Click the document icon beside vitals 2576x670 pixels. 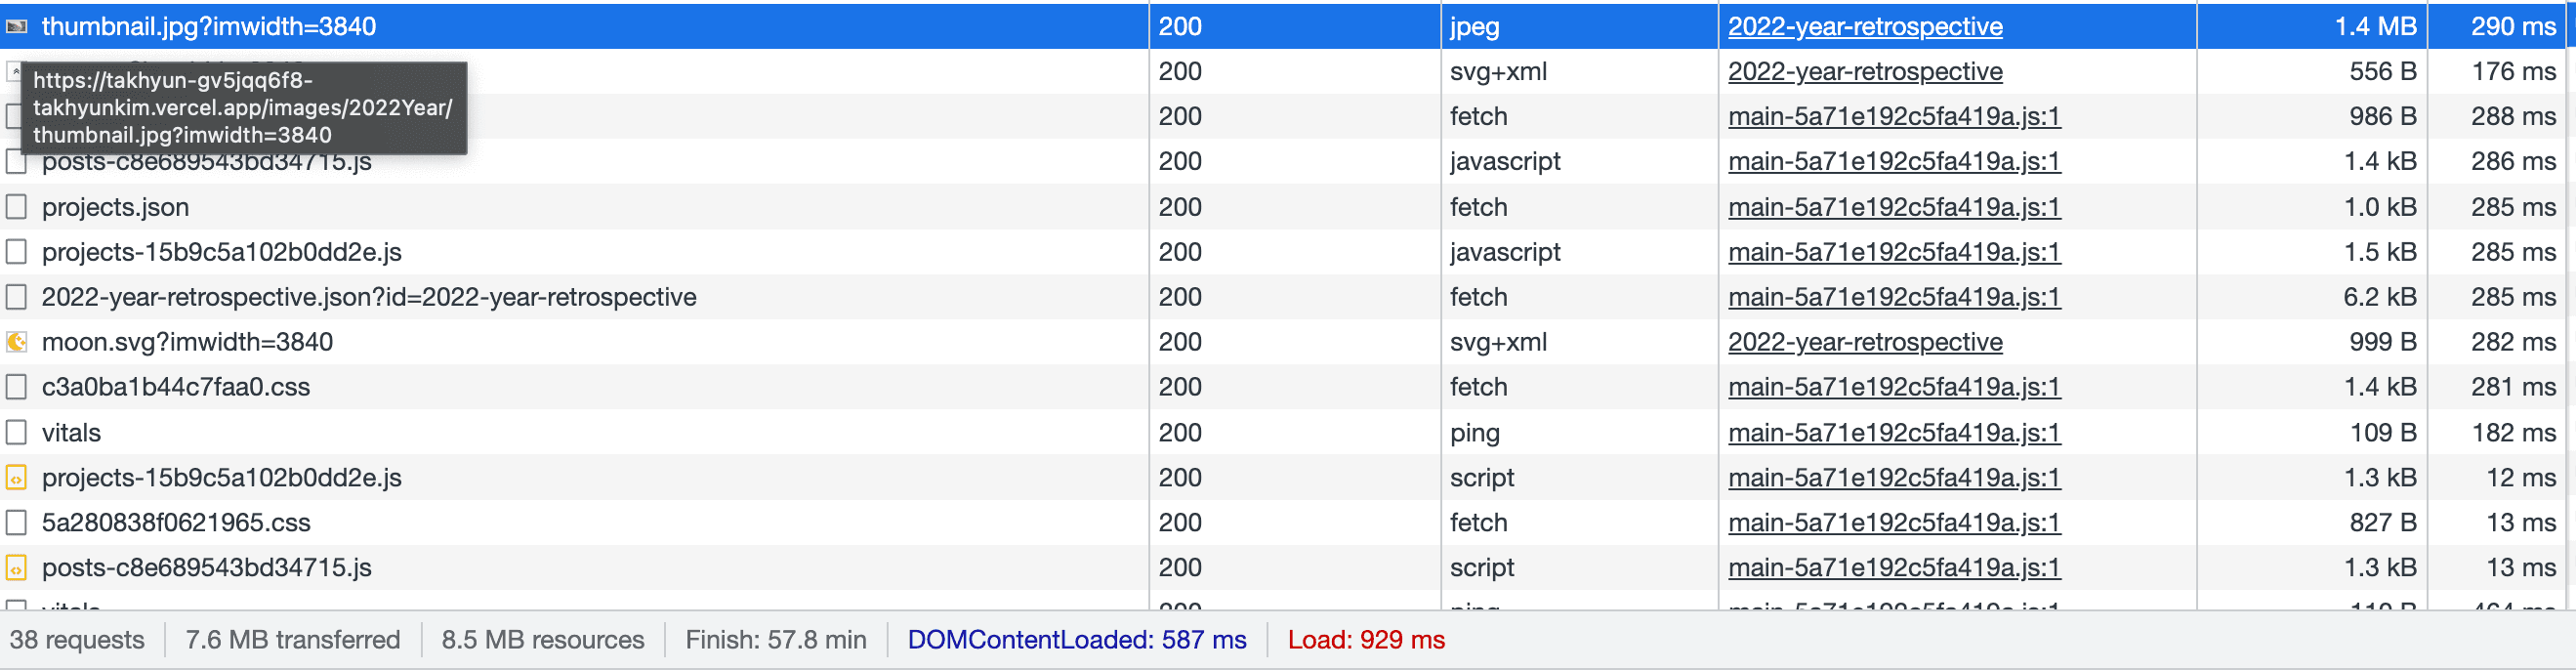[x=16, y=433]
